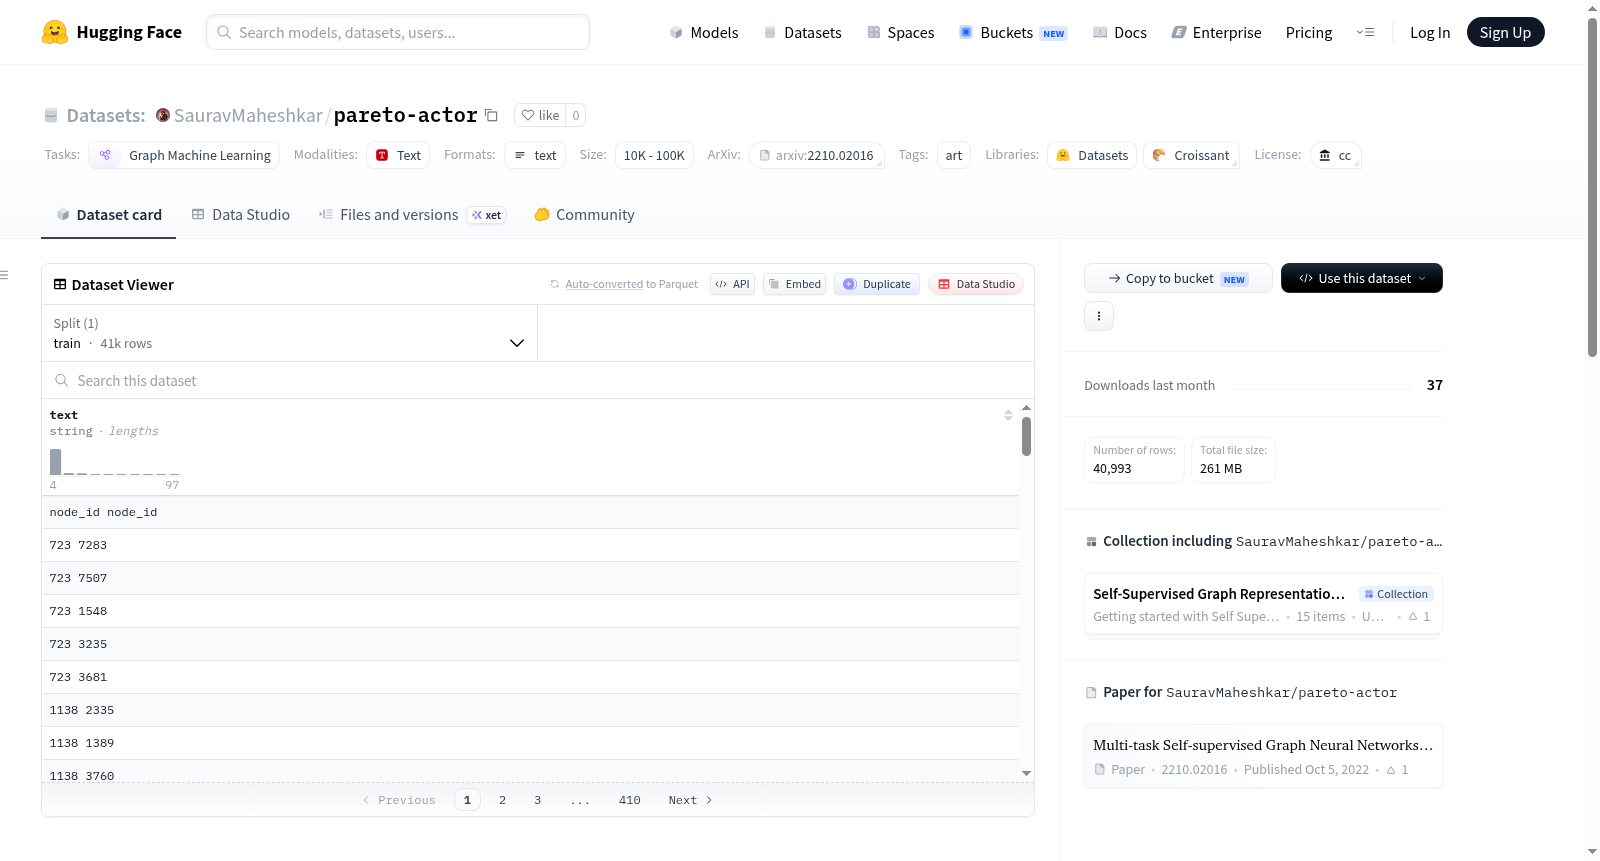The height and width of the screenshot is (861, 1600).
Task: Click the text format tag
Action: pyautogui.click(x=535, y=155)
